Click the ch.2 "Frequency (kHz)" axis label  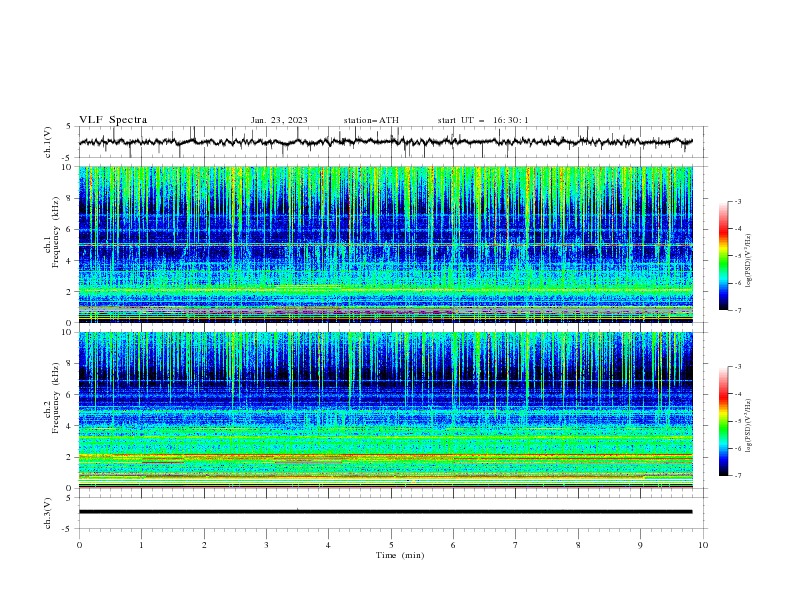pyautogui.click(x=55, y=398)
